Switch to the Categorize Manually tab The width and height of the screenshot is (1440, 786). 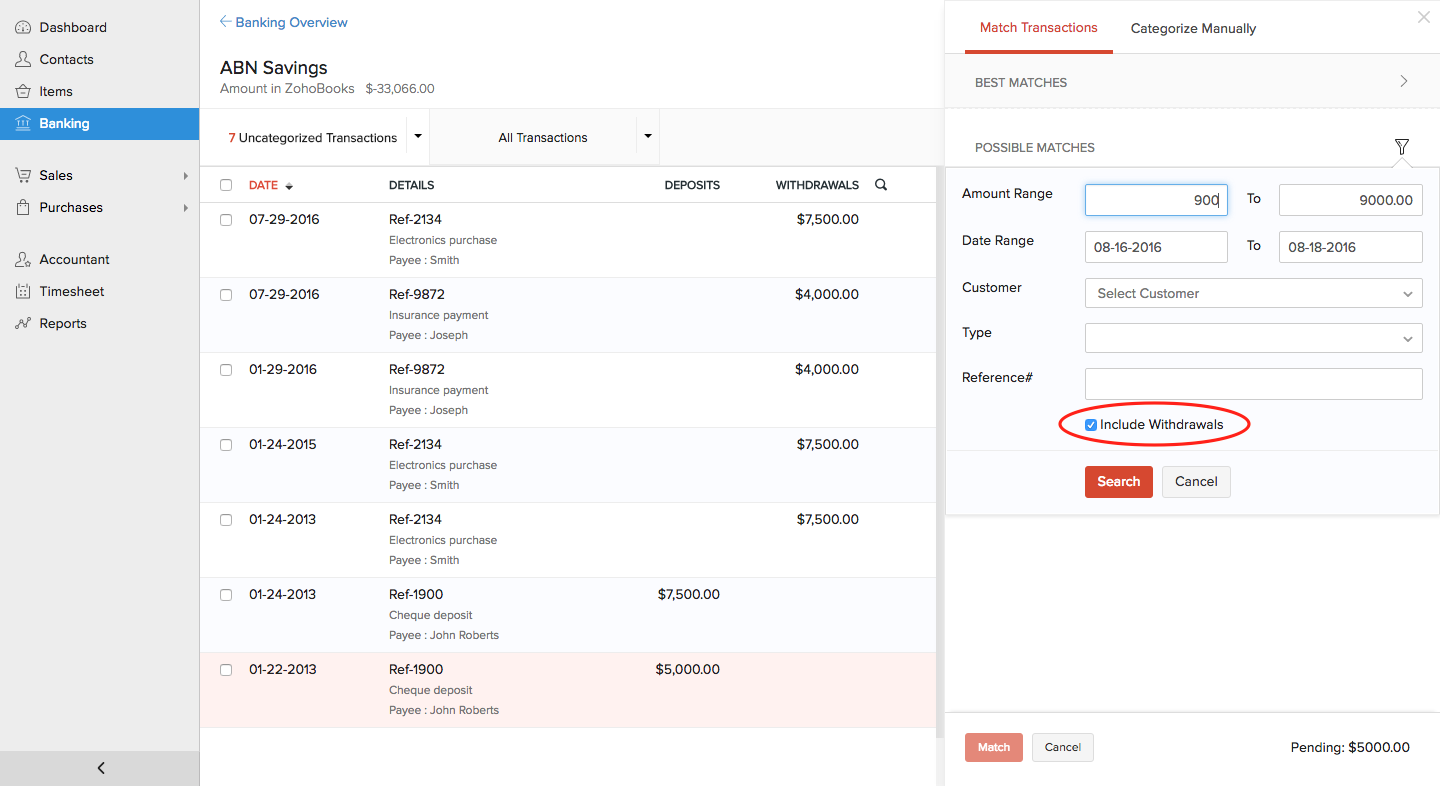[1193, 28]
